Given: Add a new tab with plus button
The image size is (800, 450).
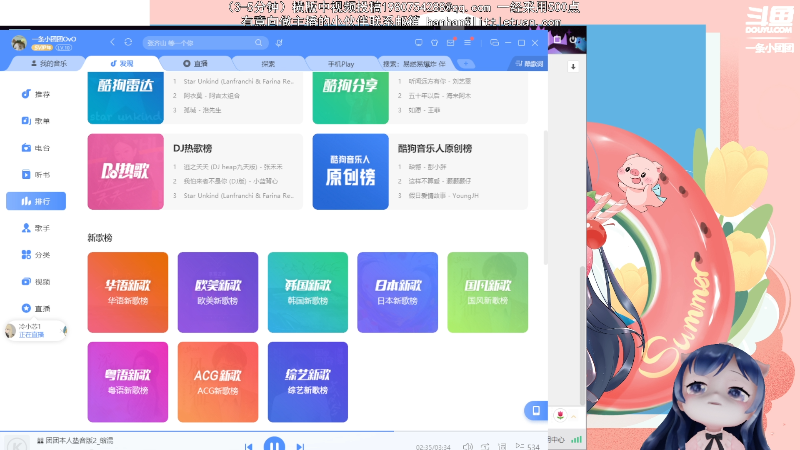Looking at the screenshot, I should tap(465, 64).
